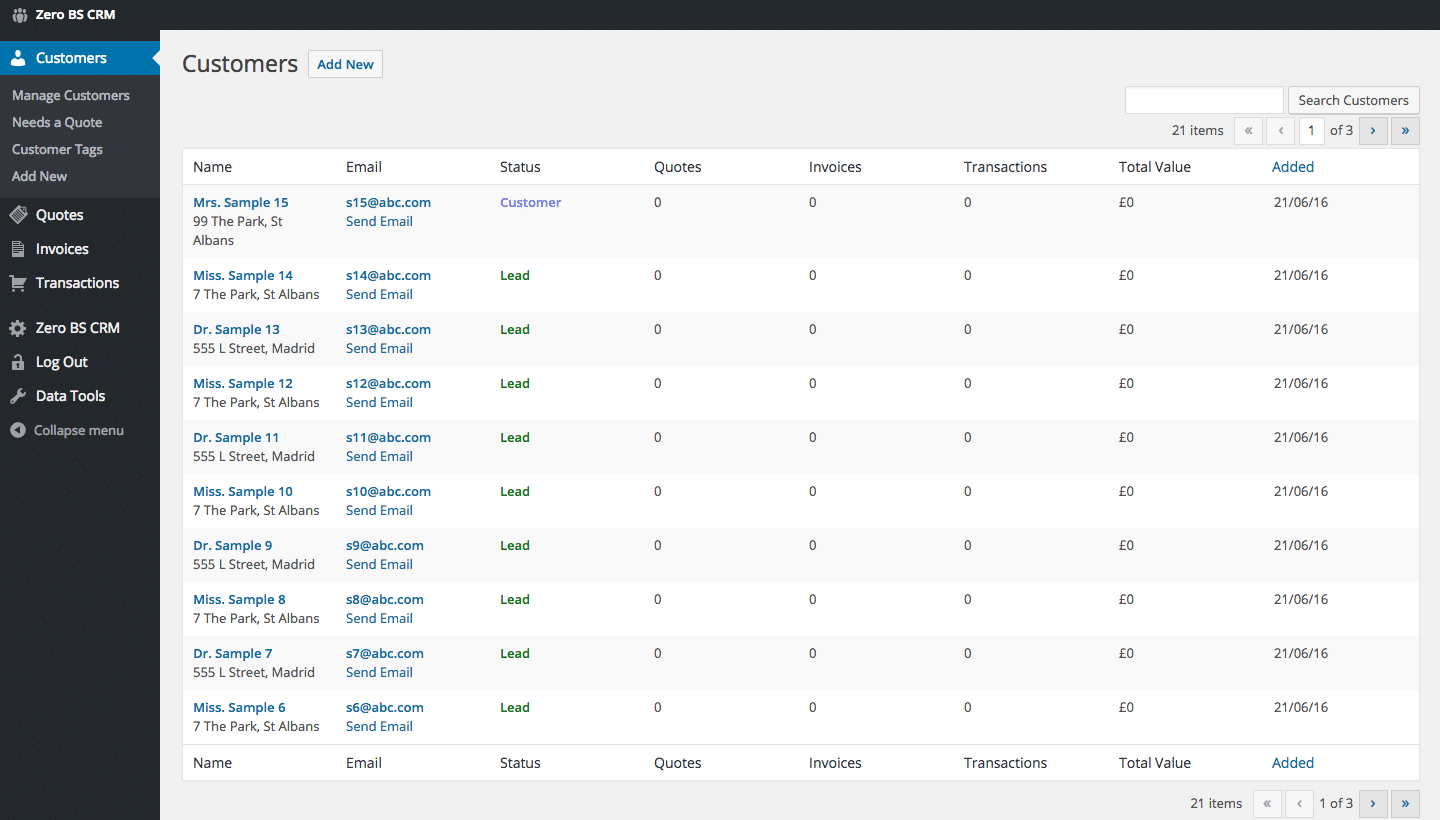Image resolution: width=1440 pixels, height=820 pixels.
Task: Click the Add New button beside Customers heading
Action: coord(345,63)
